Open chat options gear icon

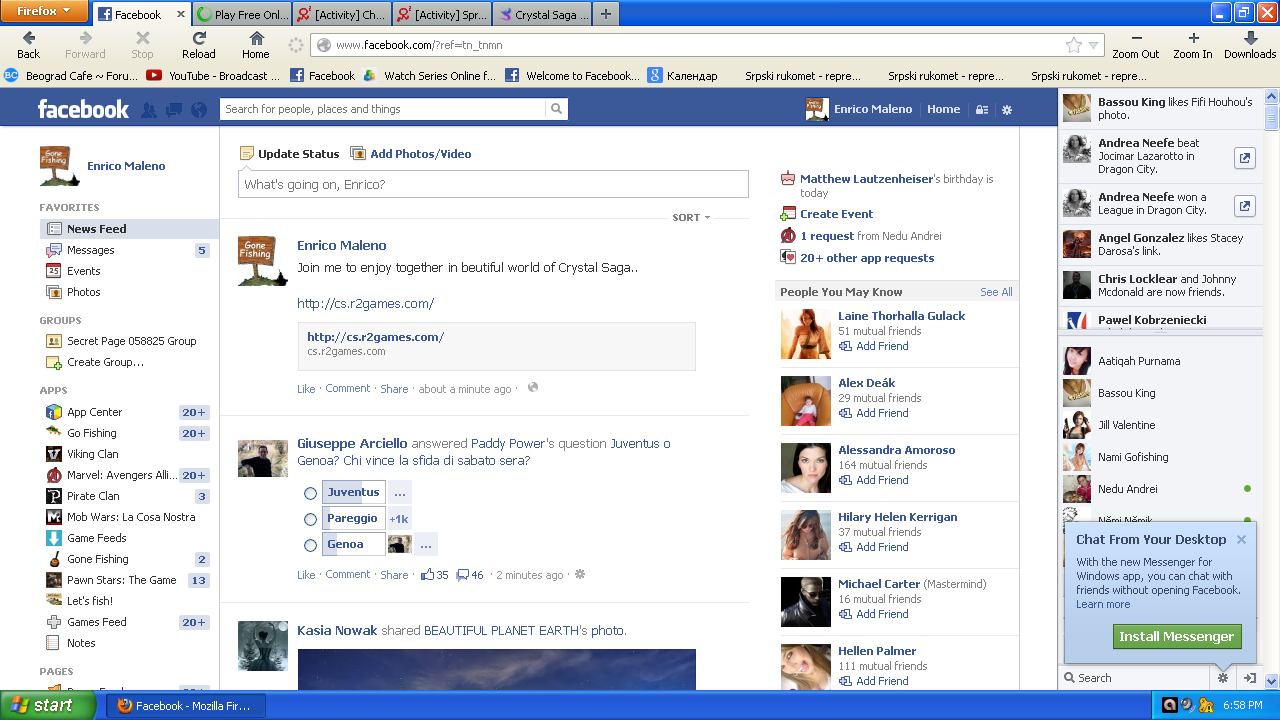[x=1222, y=678]
